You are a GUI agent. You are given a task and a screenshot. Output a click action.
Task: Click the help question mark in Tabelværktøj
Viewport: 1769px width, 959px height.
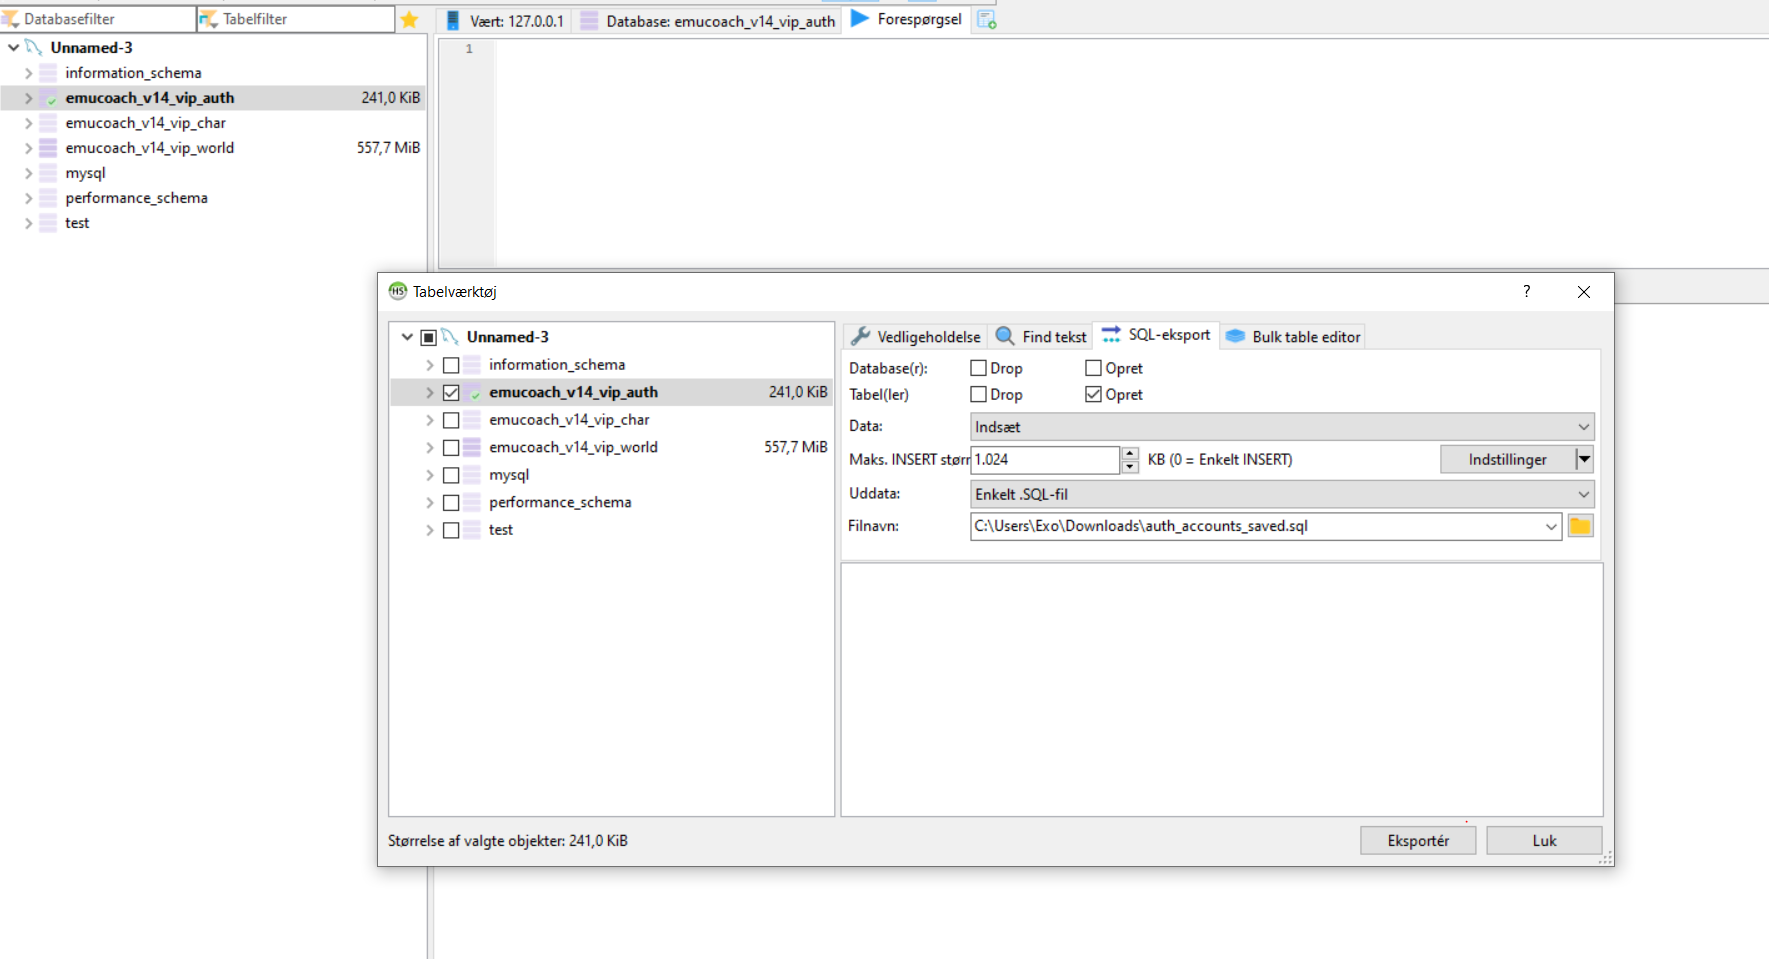tap(1526, 291)
